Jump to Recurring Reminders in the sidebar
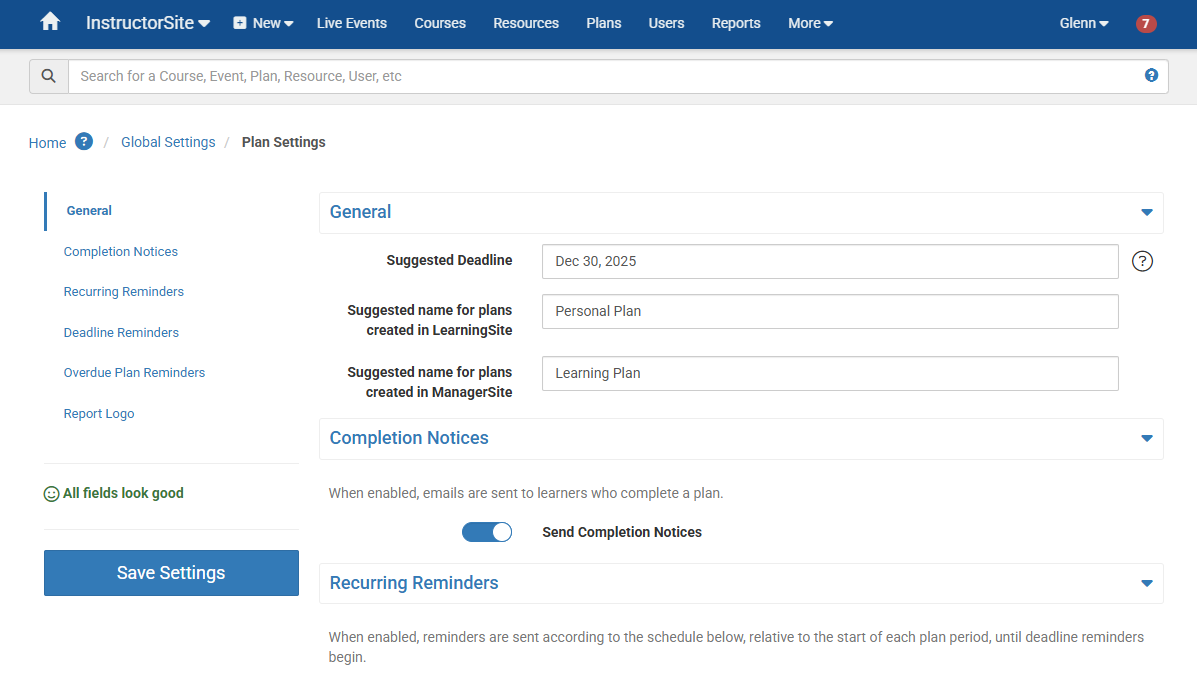 pyautogui.click(x=124, y=292)
